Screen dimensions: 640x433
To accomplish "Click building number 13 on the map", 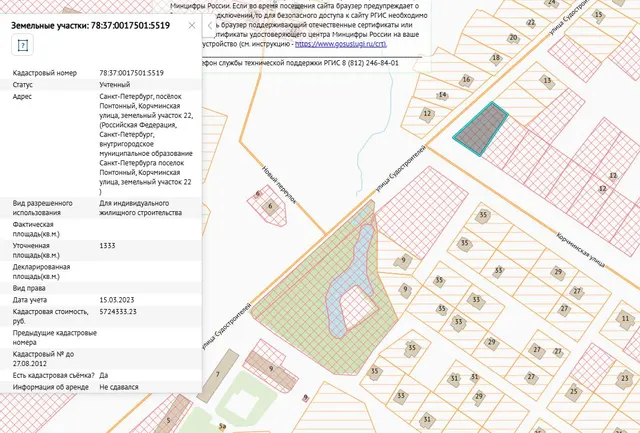I will pyautogui.click(x=547, y=80).
